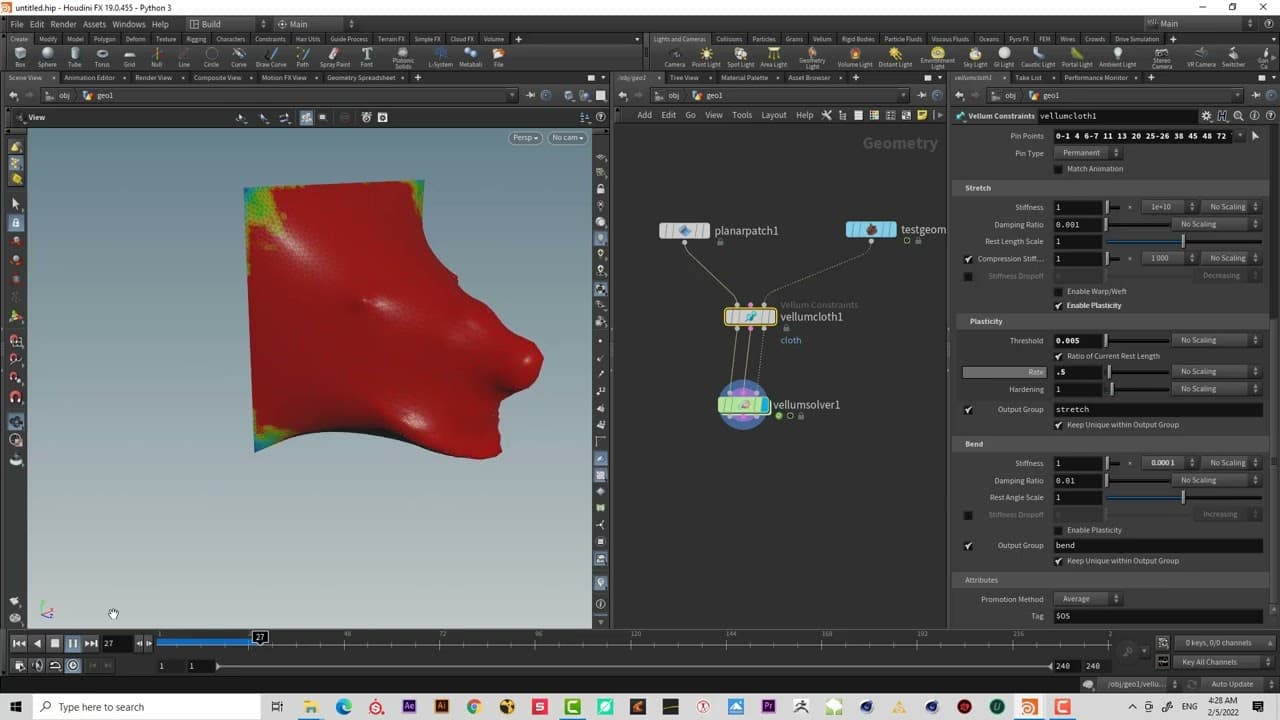Select the Grid shelf tool
The width and height of the screenshot is (1280, 720).
pyautogui.click(x=129, y=57)
